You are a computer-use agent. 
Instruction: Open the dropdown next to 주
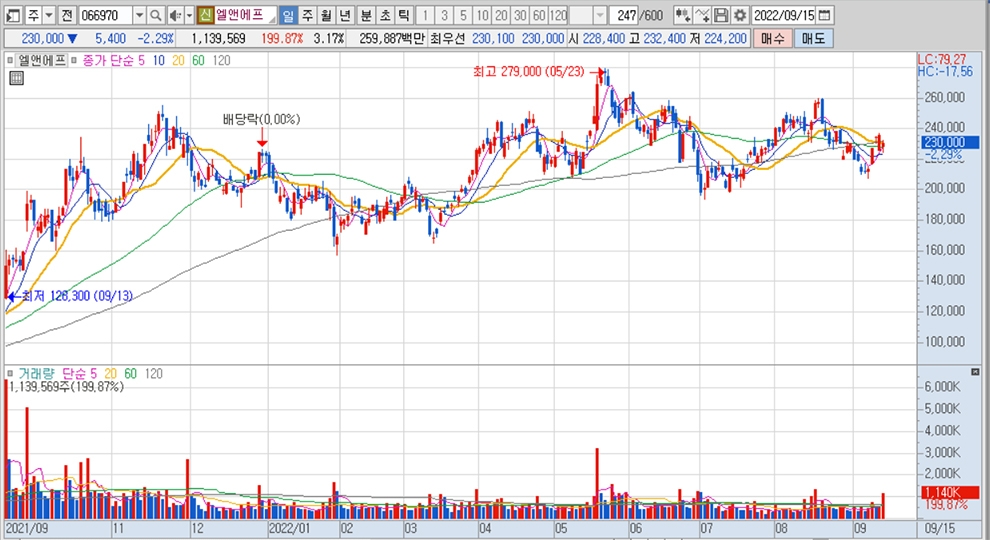49,16
